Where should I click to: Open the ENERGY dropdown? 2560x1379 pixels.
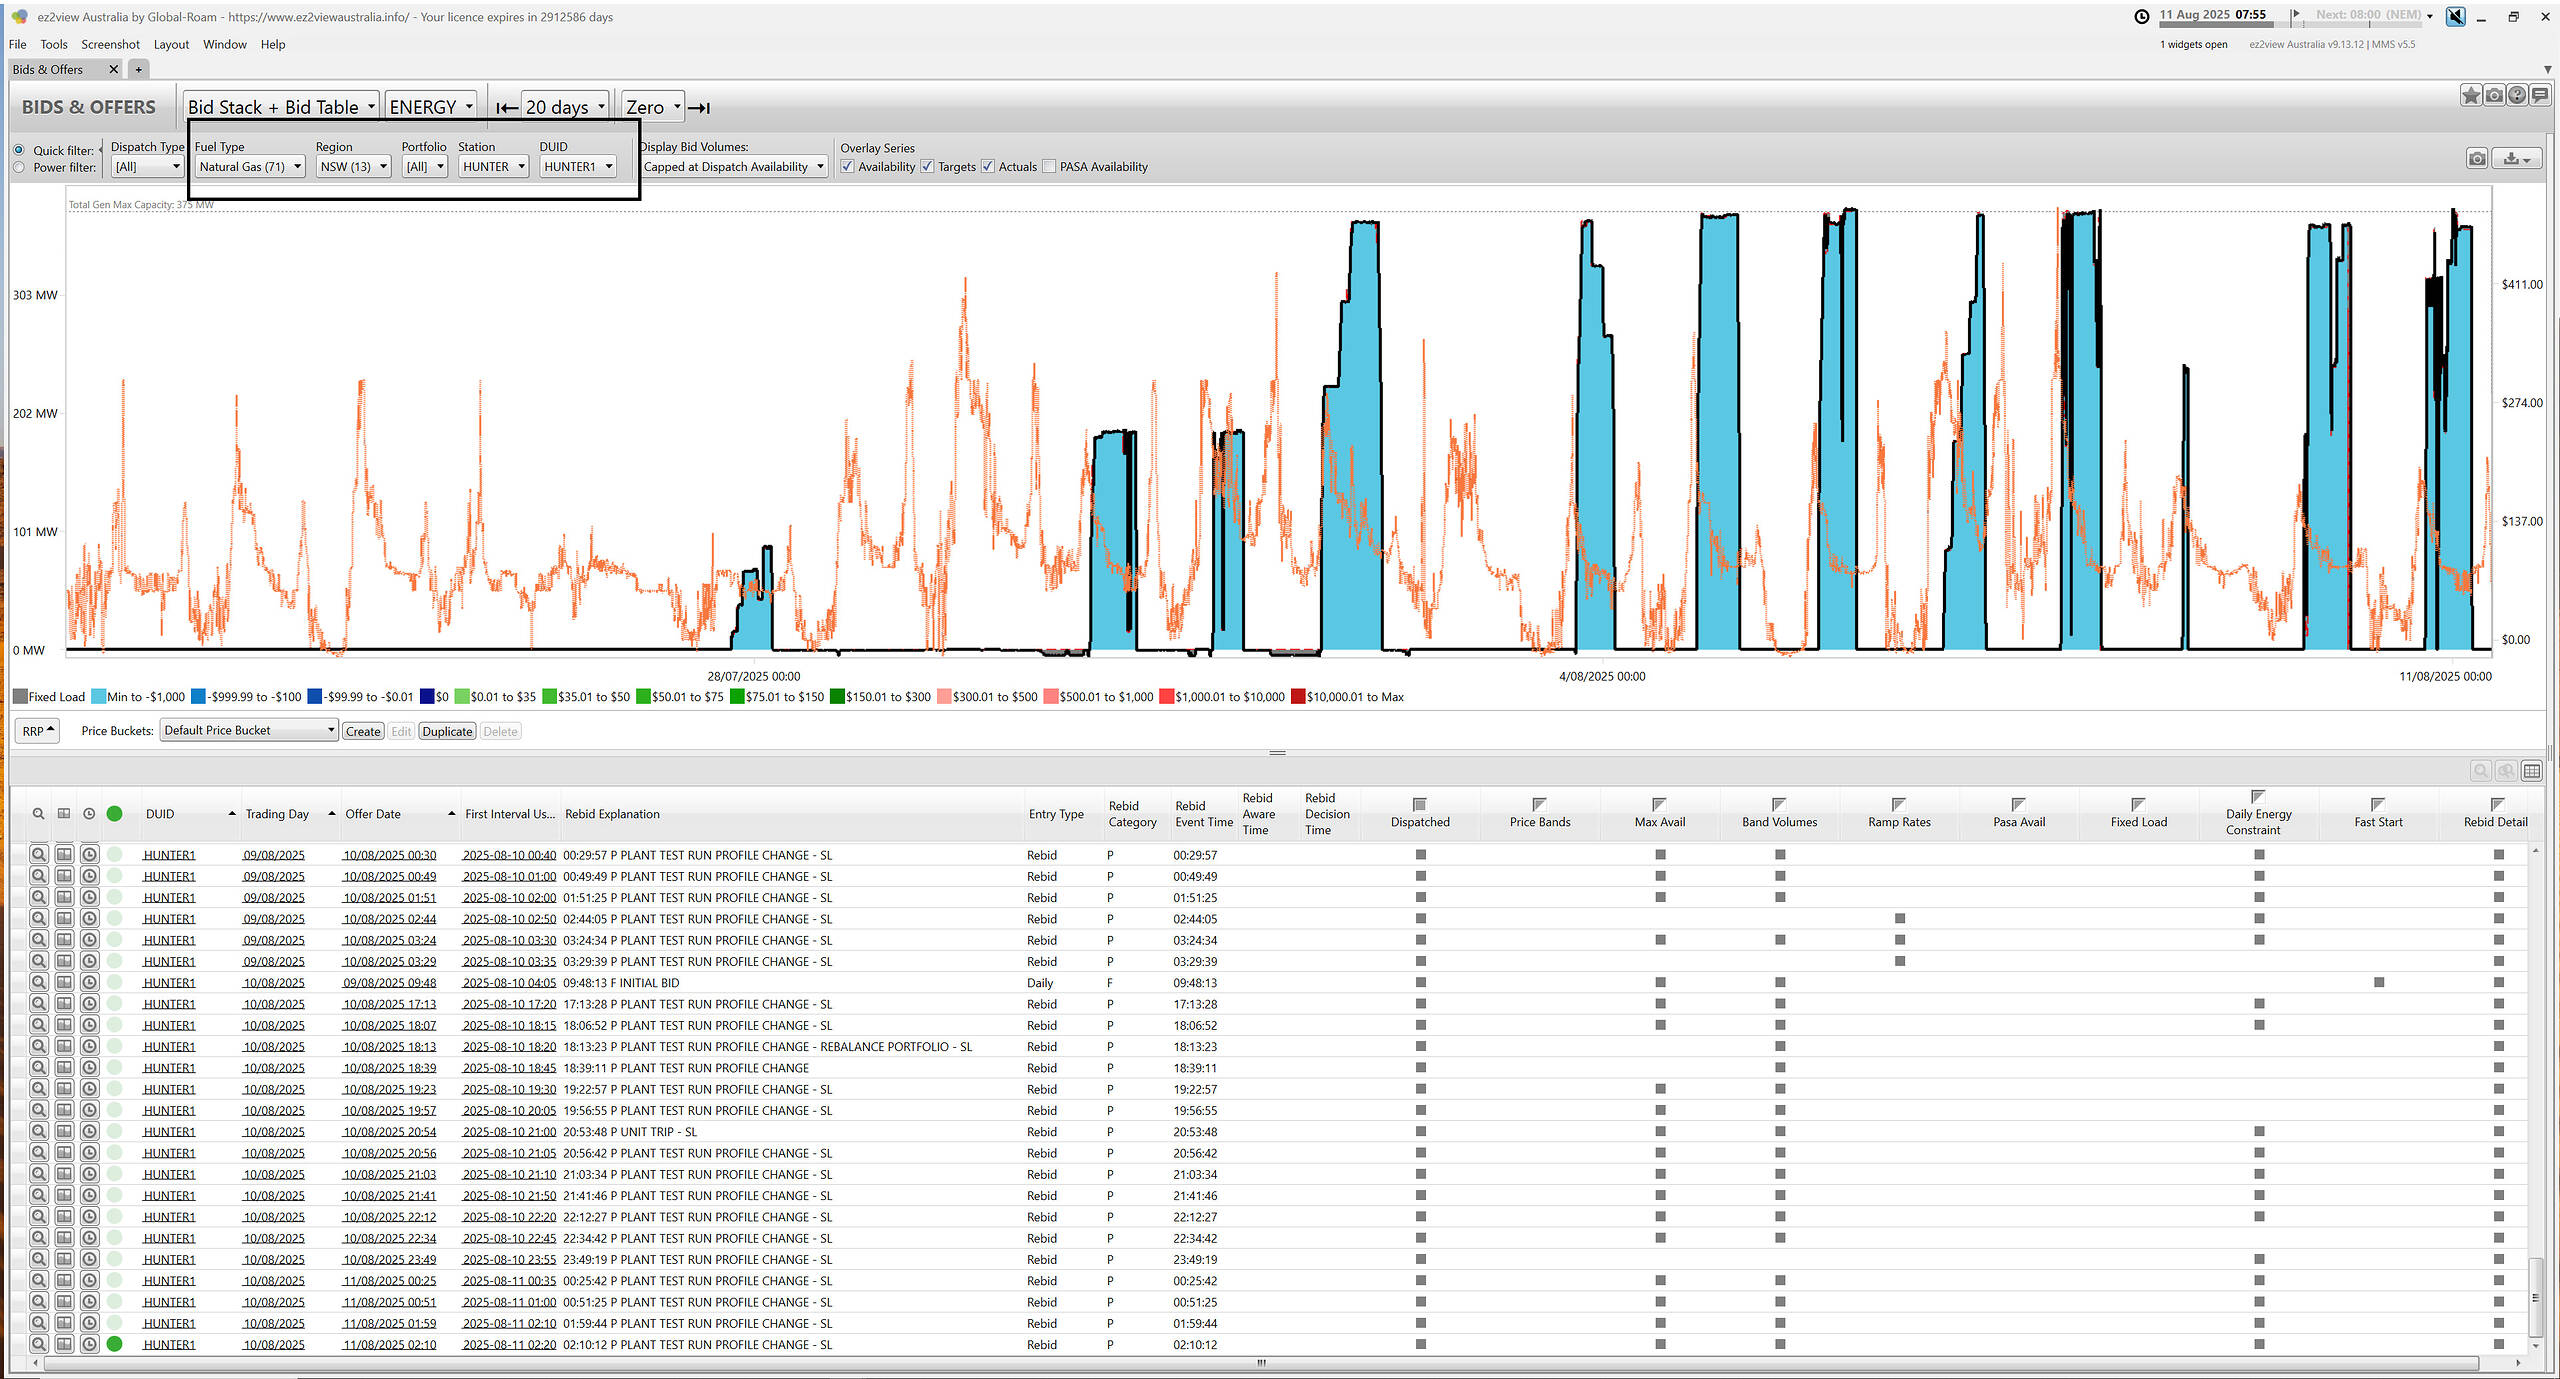[x=430, y=107]
